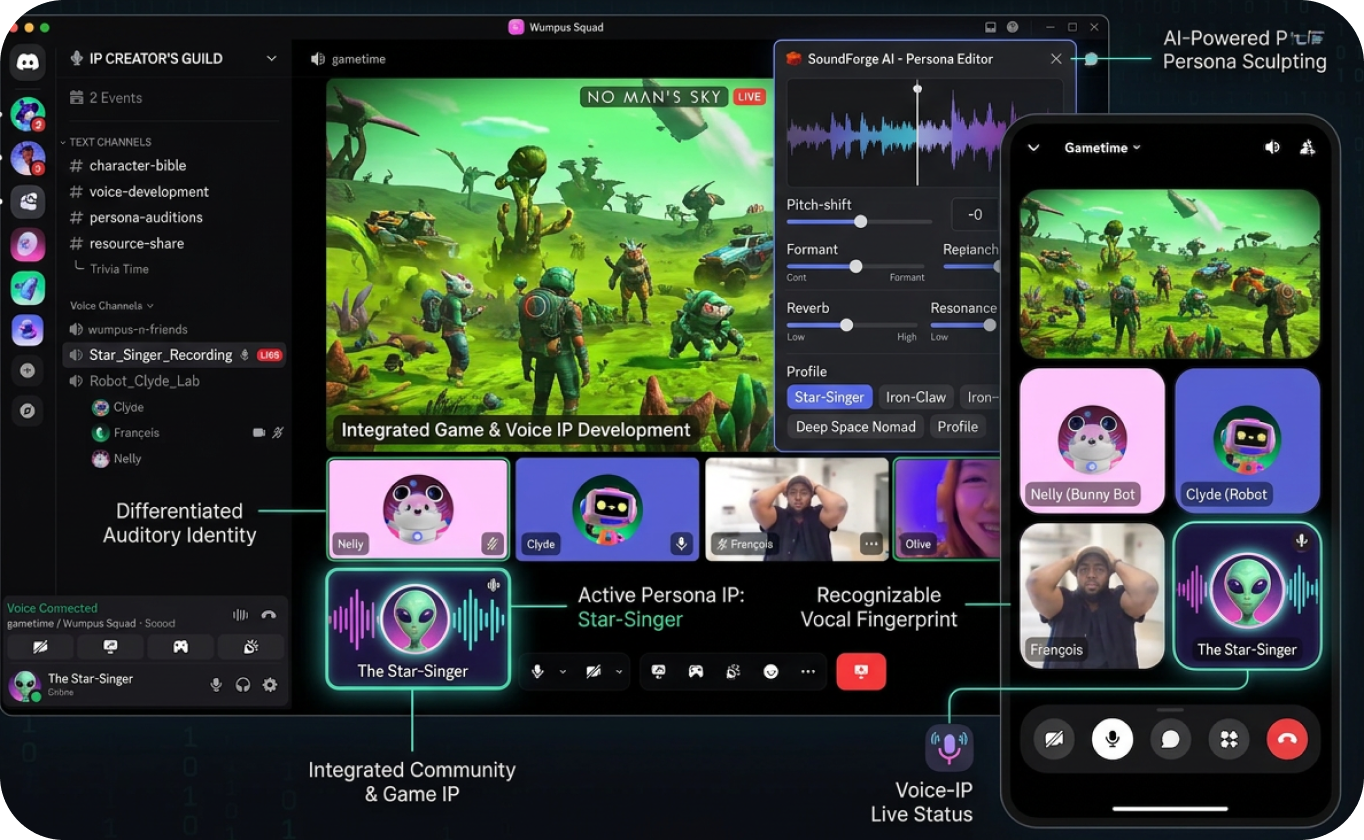The height and width of the screenshot is (840, 1364).
Task: Open the resource-share channel
Action: coord(127,243)
